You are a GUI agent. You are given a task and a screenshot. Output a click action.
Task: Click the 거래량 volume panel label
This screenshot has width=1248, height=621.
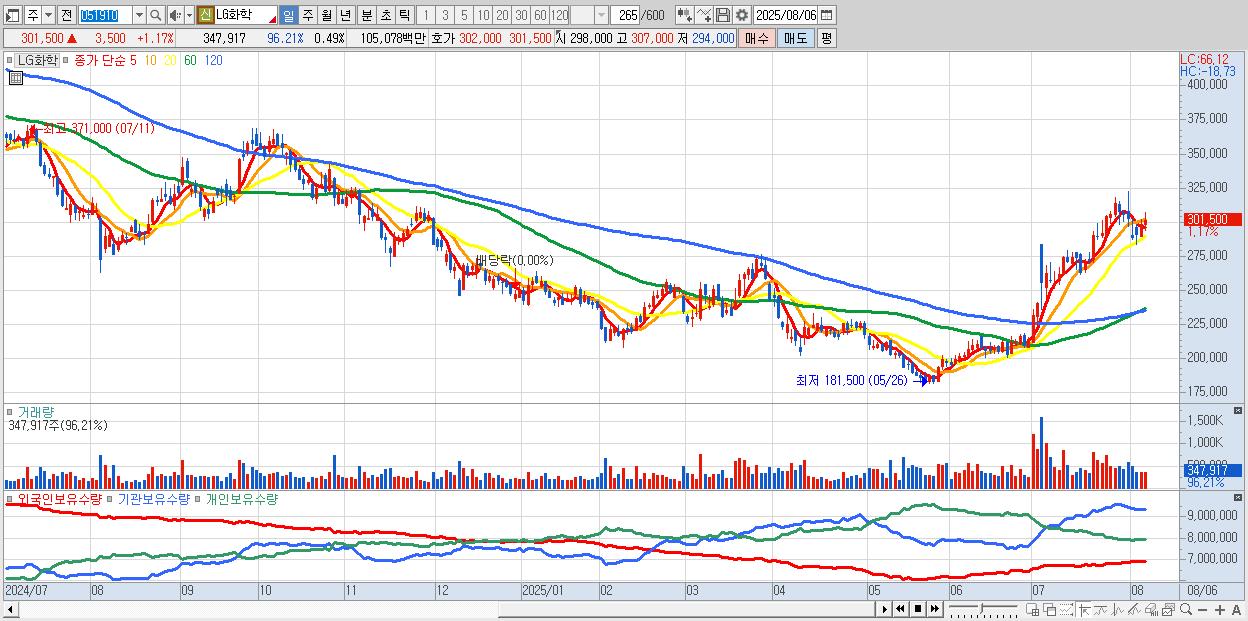[34, 411]
